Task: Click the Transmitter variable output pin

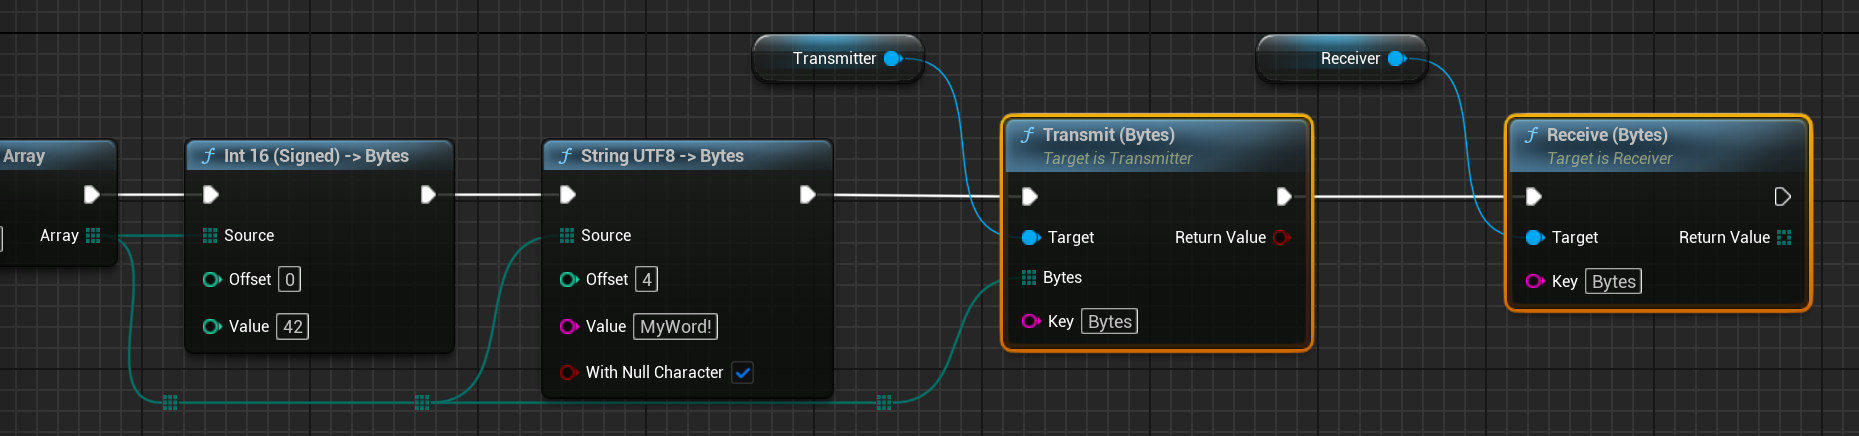Action: pyautogui.click(x=892, y=59)
